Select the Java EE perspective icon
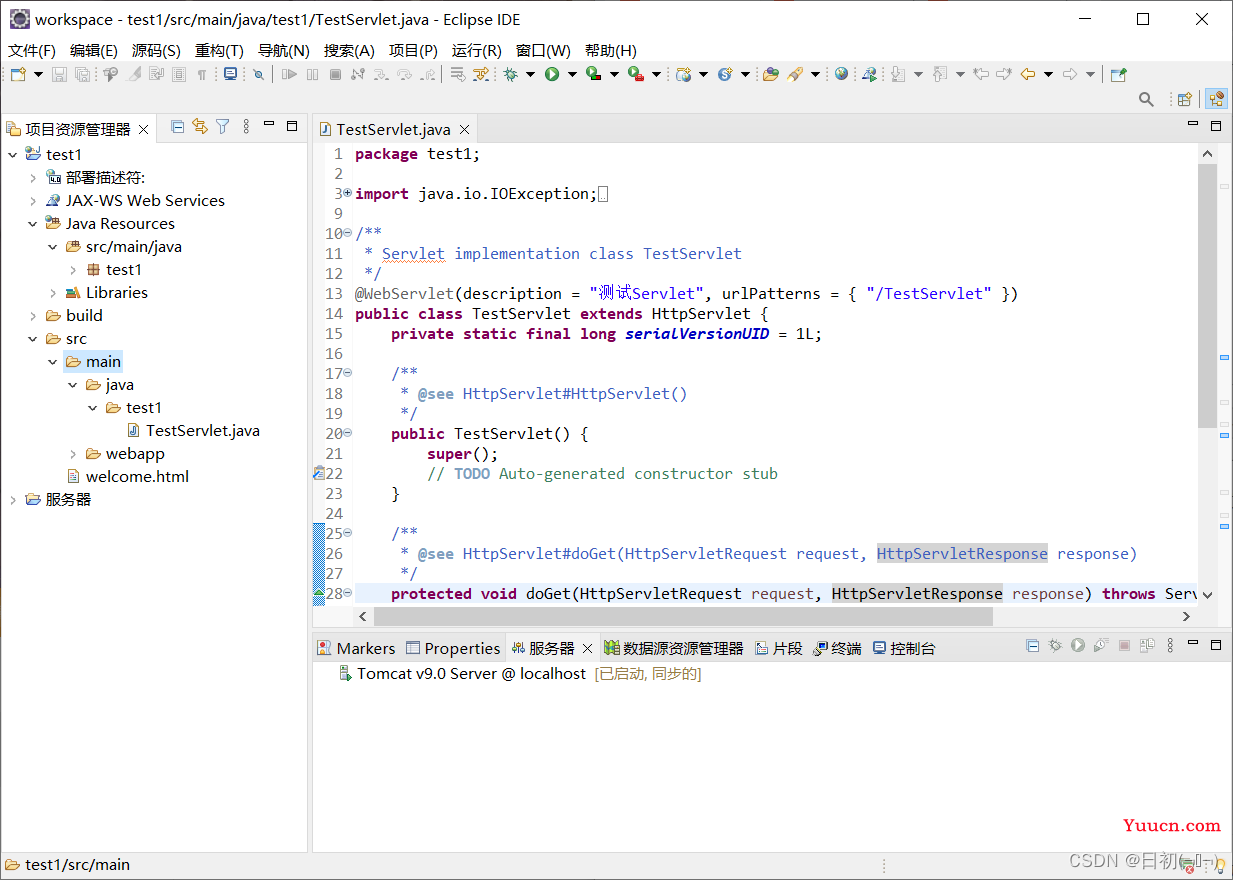This screenshot has height=880, width=1233. (x=1216, y=99)
